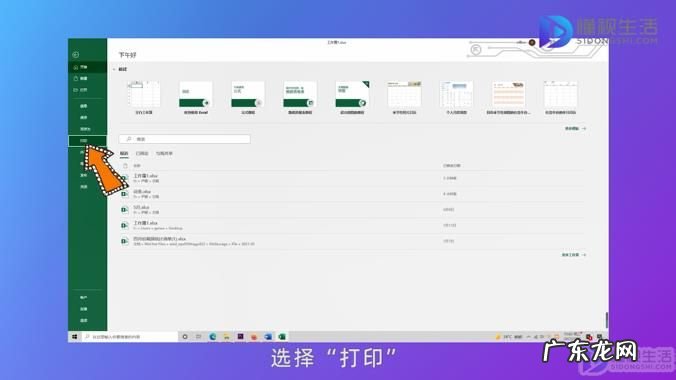Open the first 工作簿1.xlsx in recent list
Screen dimensions: 676x380
tap(352, 178)
